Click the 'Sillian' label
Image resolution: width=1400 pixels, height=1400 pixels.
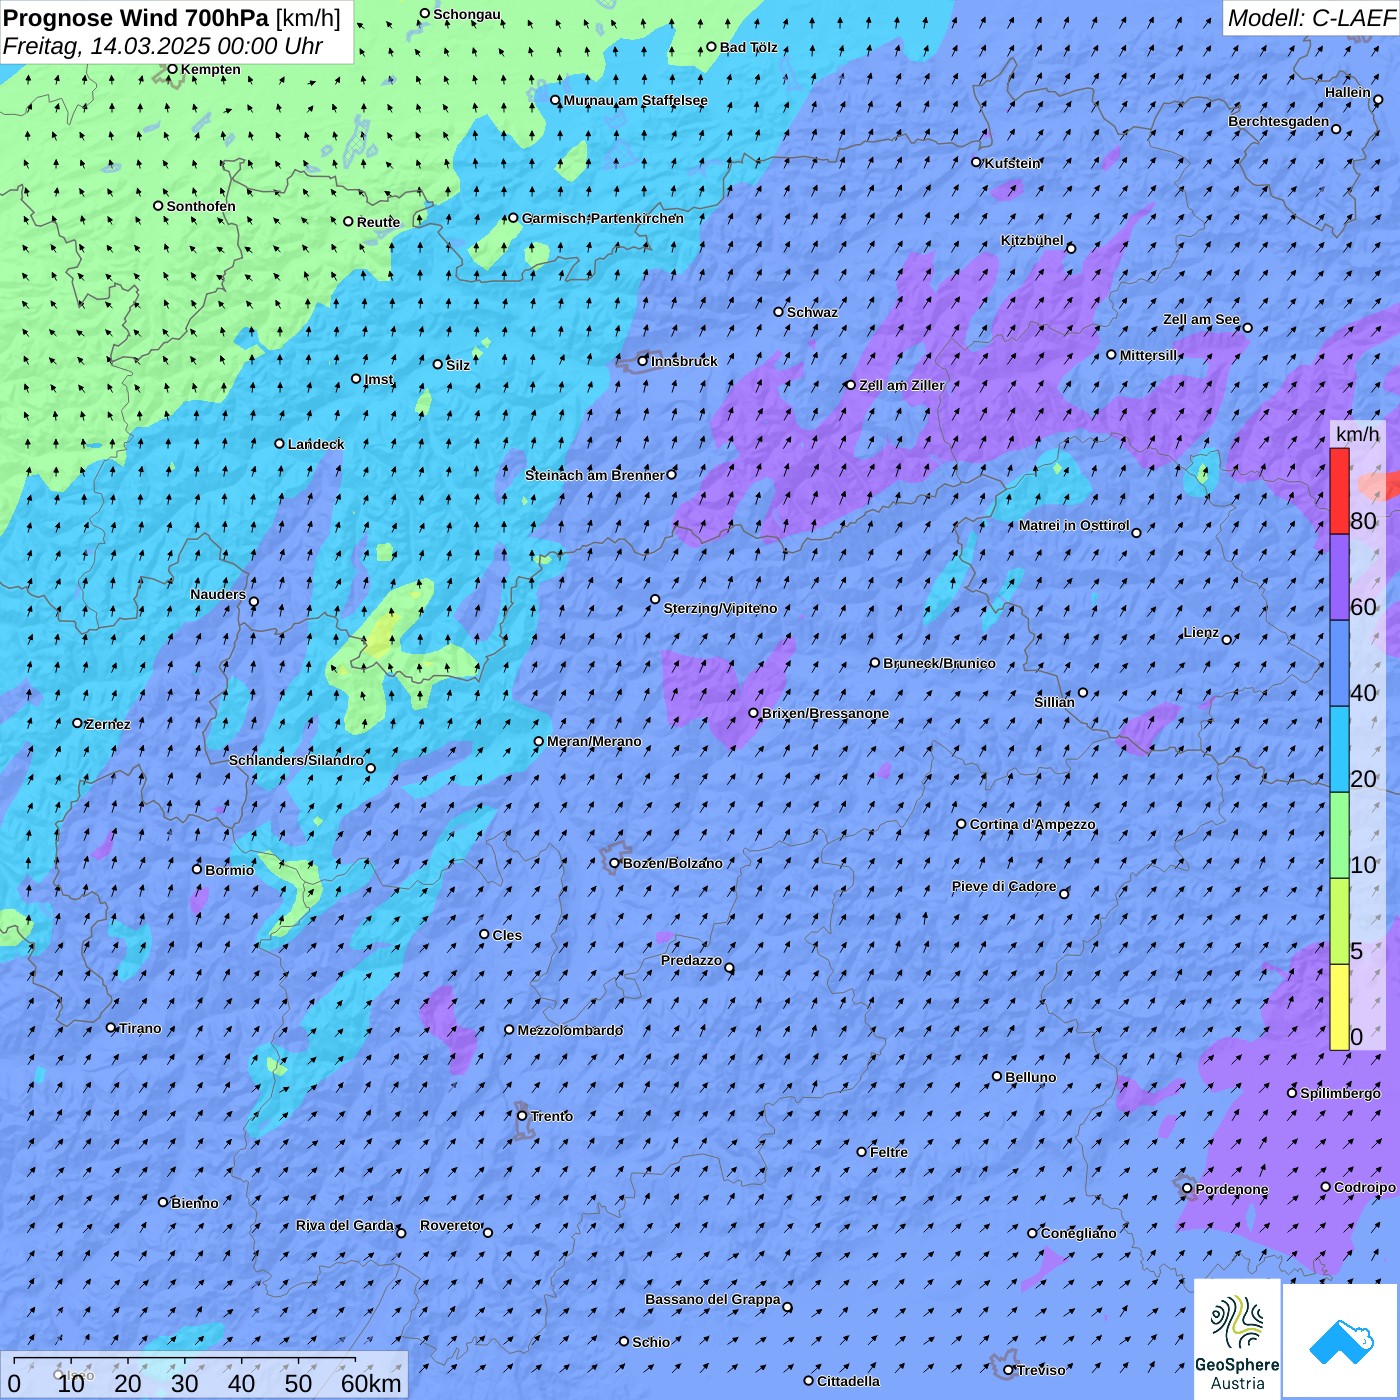point(1054,702)
